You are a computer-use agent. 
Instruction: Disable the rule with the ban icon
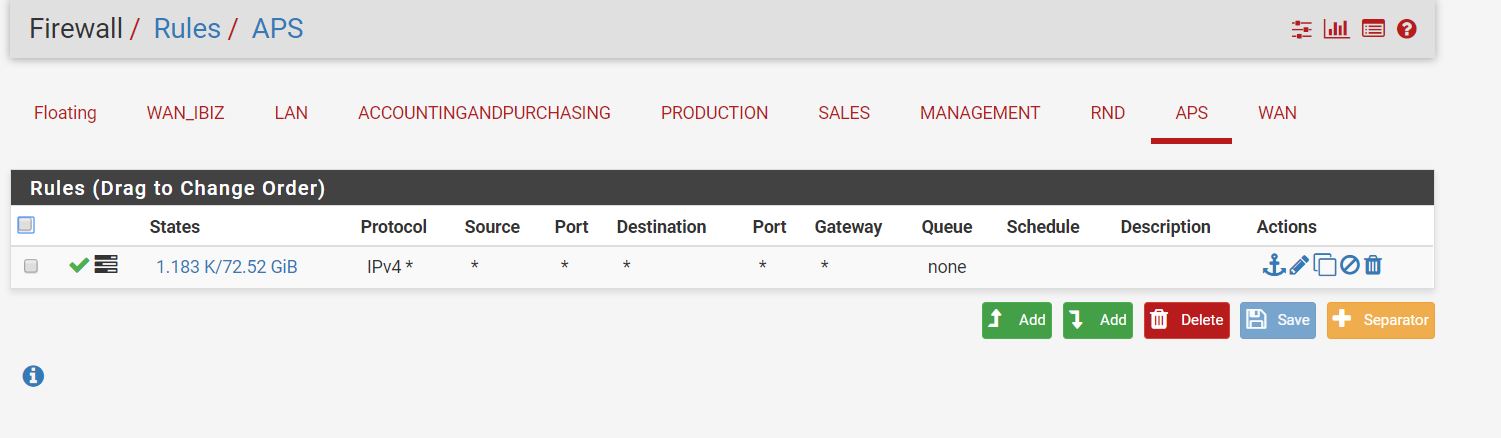[1349, 266]
